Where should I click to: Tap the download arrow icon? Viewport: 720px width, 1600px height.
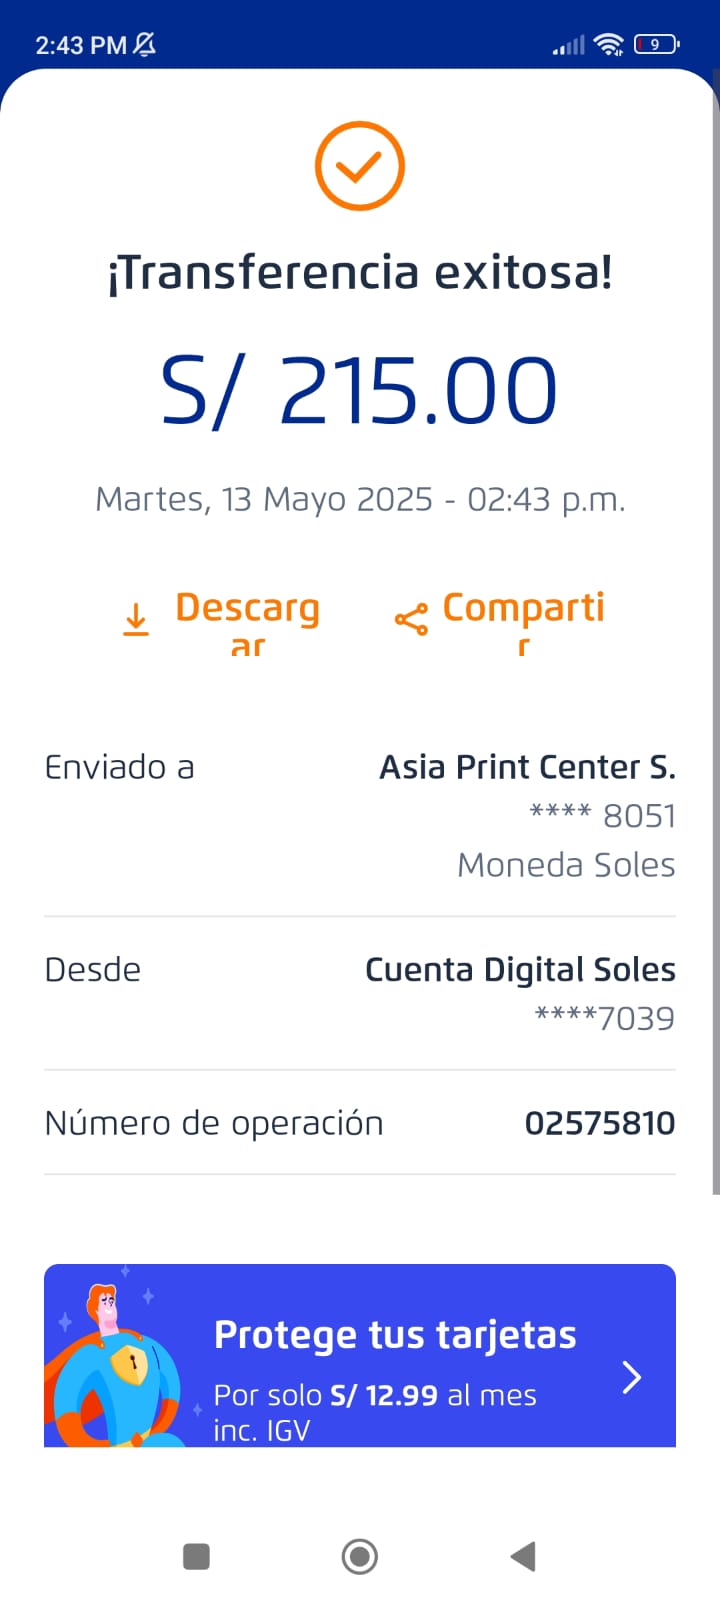click(x=136, y=619)
